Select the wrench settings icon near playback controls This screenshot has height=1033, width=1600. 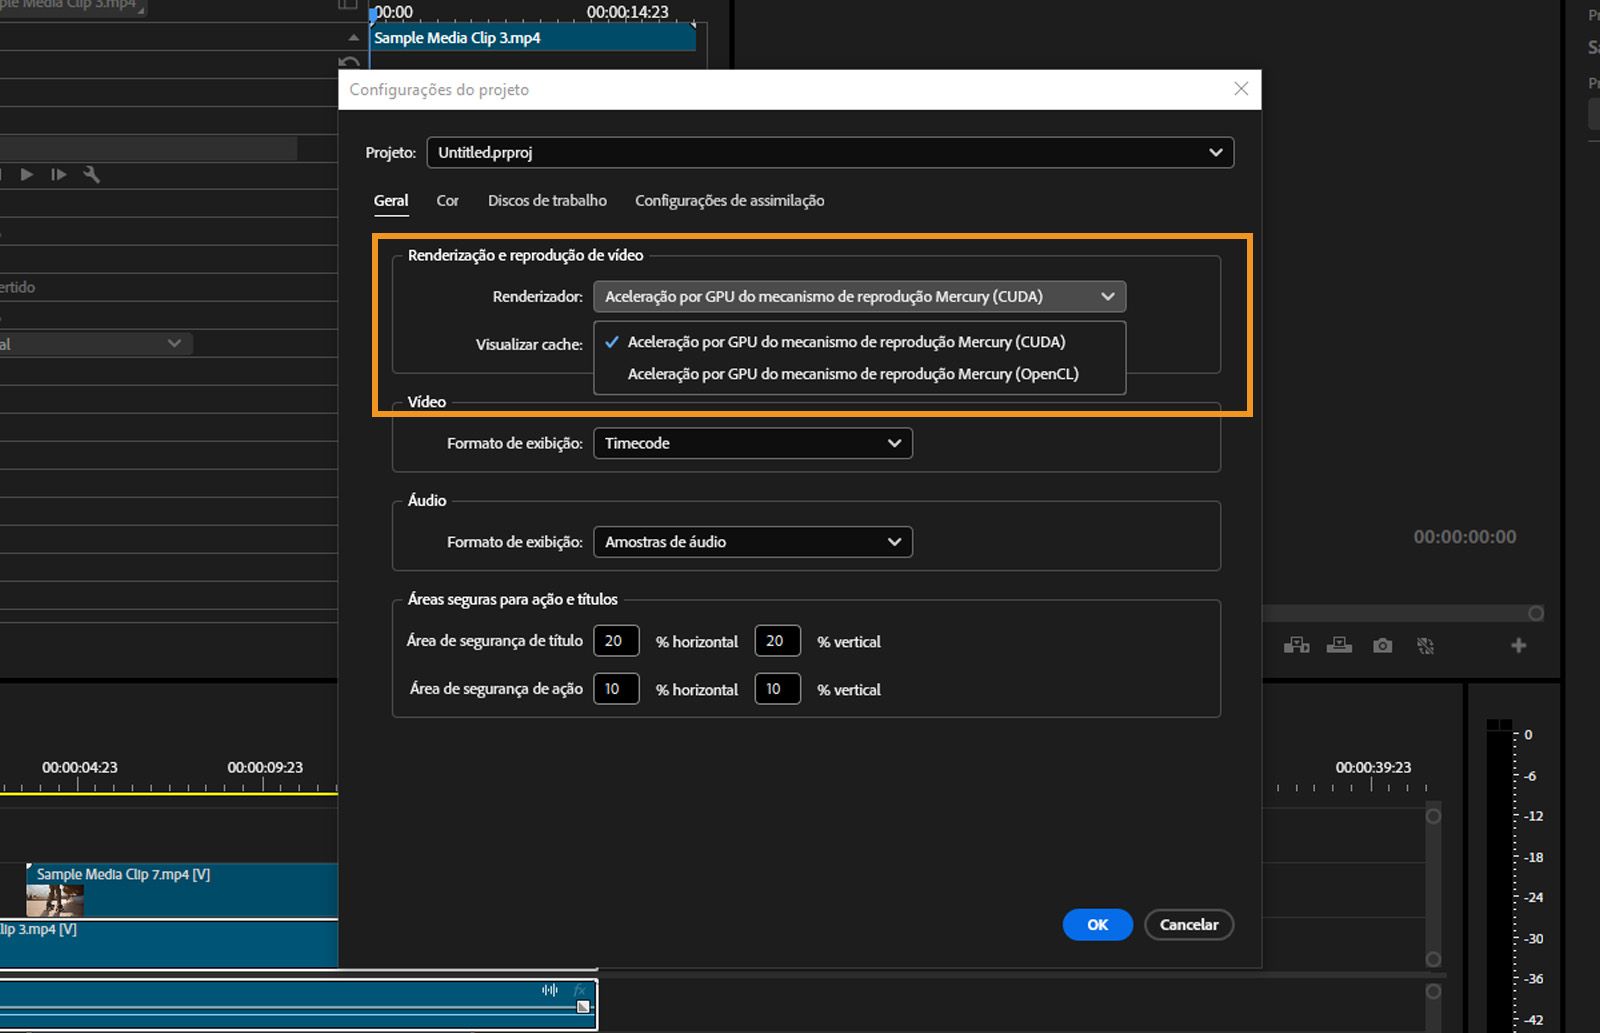pos(91,174)
